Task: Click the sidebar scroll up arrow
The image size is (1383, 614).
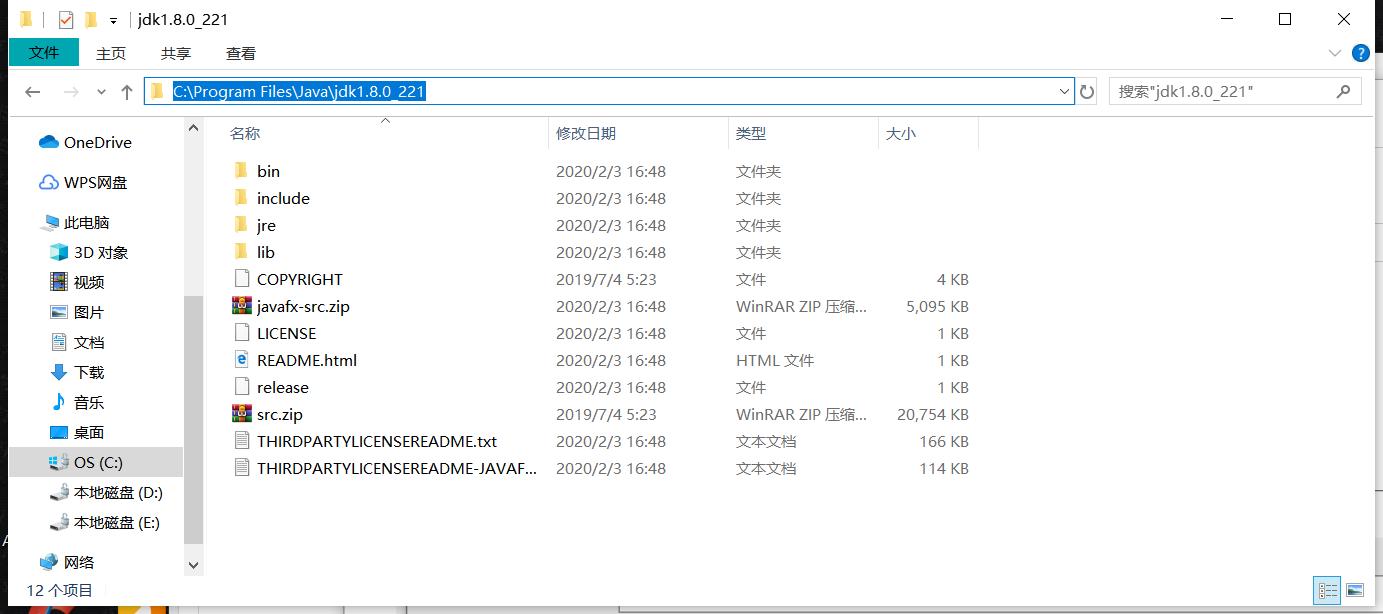Action: point(193,127)
